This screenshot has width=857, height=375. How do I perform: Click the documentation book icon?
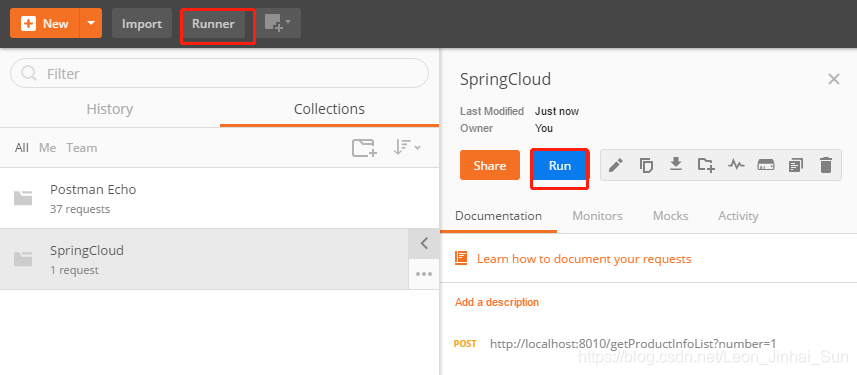point(461,258)
